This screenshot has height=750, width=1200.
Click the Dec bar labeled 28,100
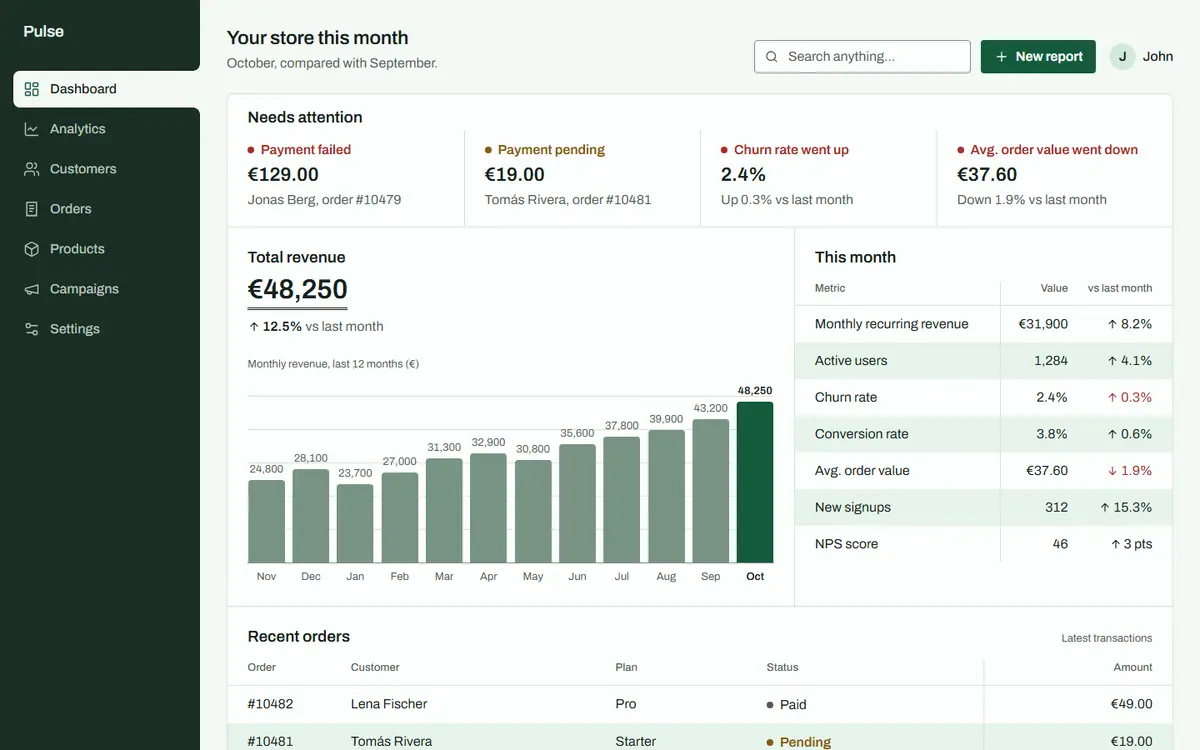311,516
